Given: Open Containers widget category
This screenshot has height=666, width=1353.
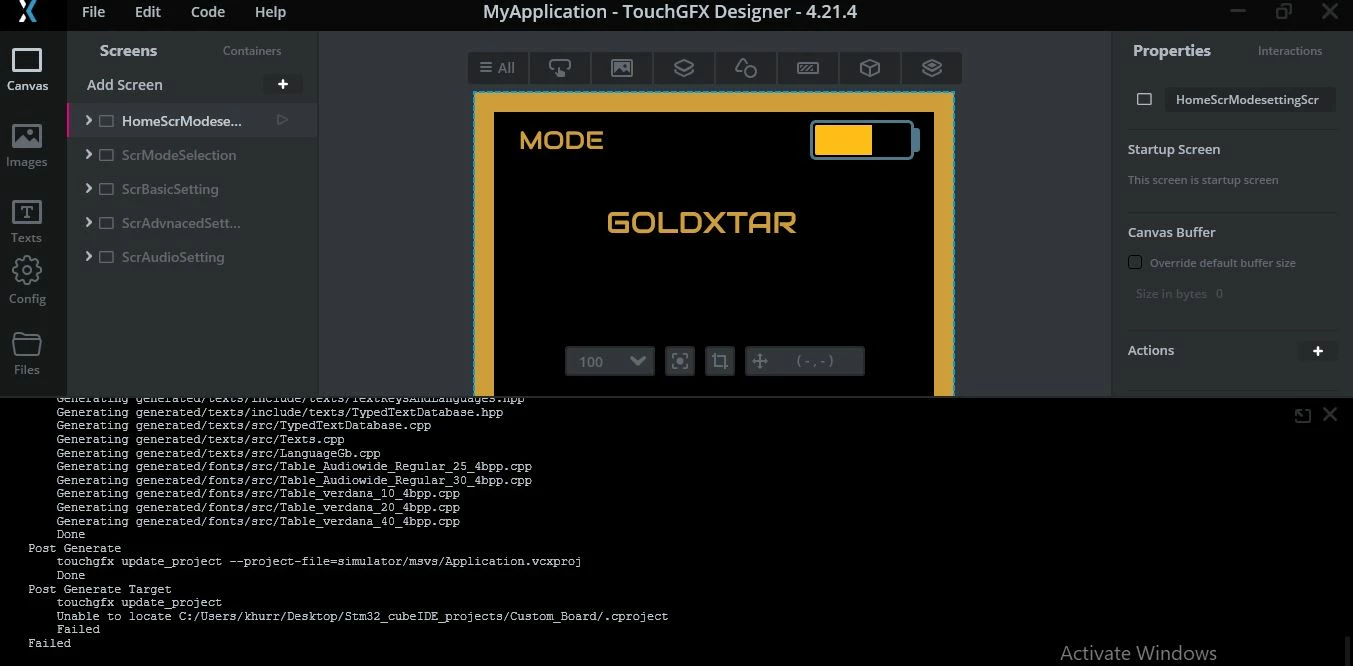Looking at the screenshot, I should tap(684, 68).
